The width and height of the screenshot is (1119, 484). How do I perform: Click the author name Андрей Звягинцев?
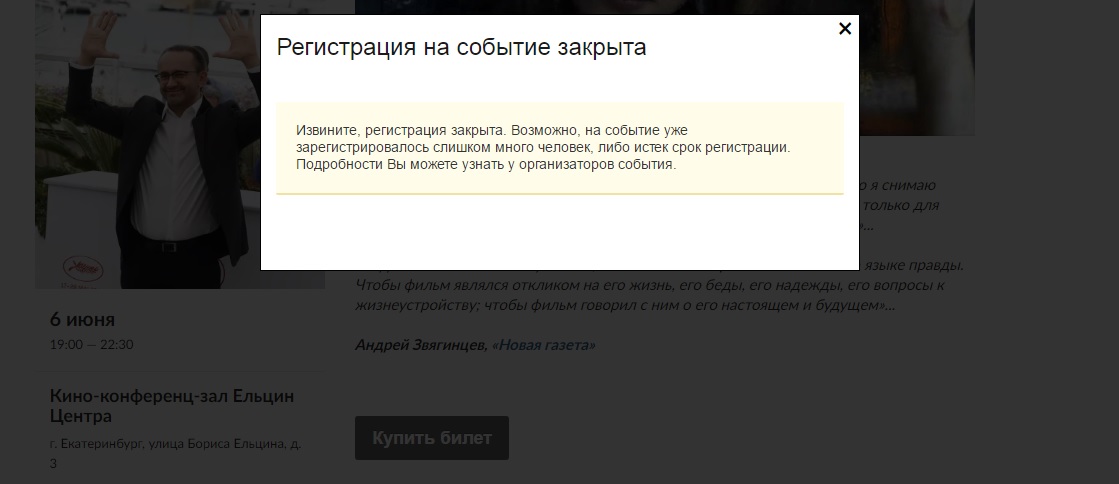pyautogui.click(x=421, y=345)
